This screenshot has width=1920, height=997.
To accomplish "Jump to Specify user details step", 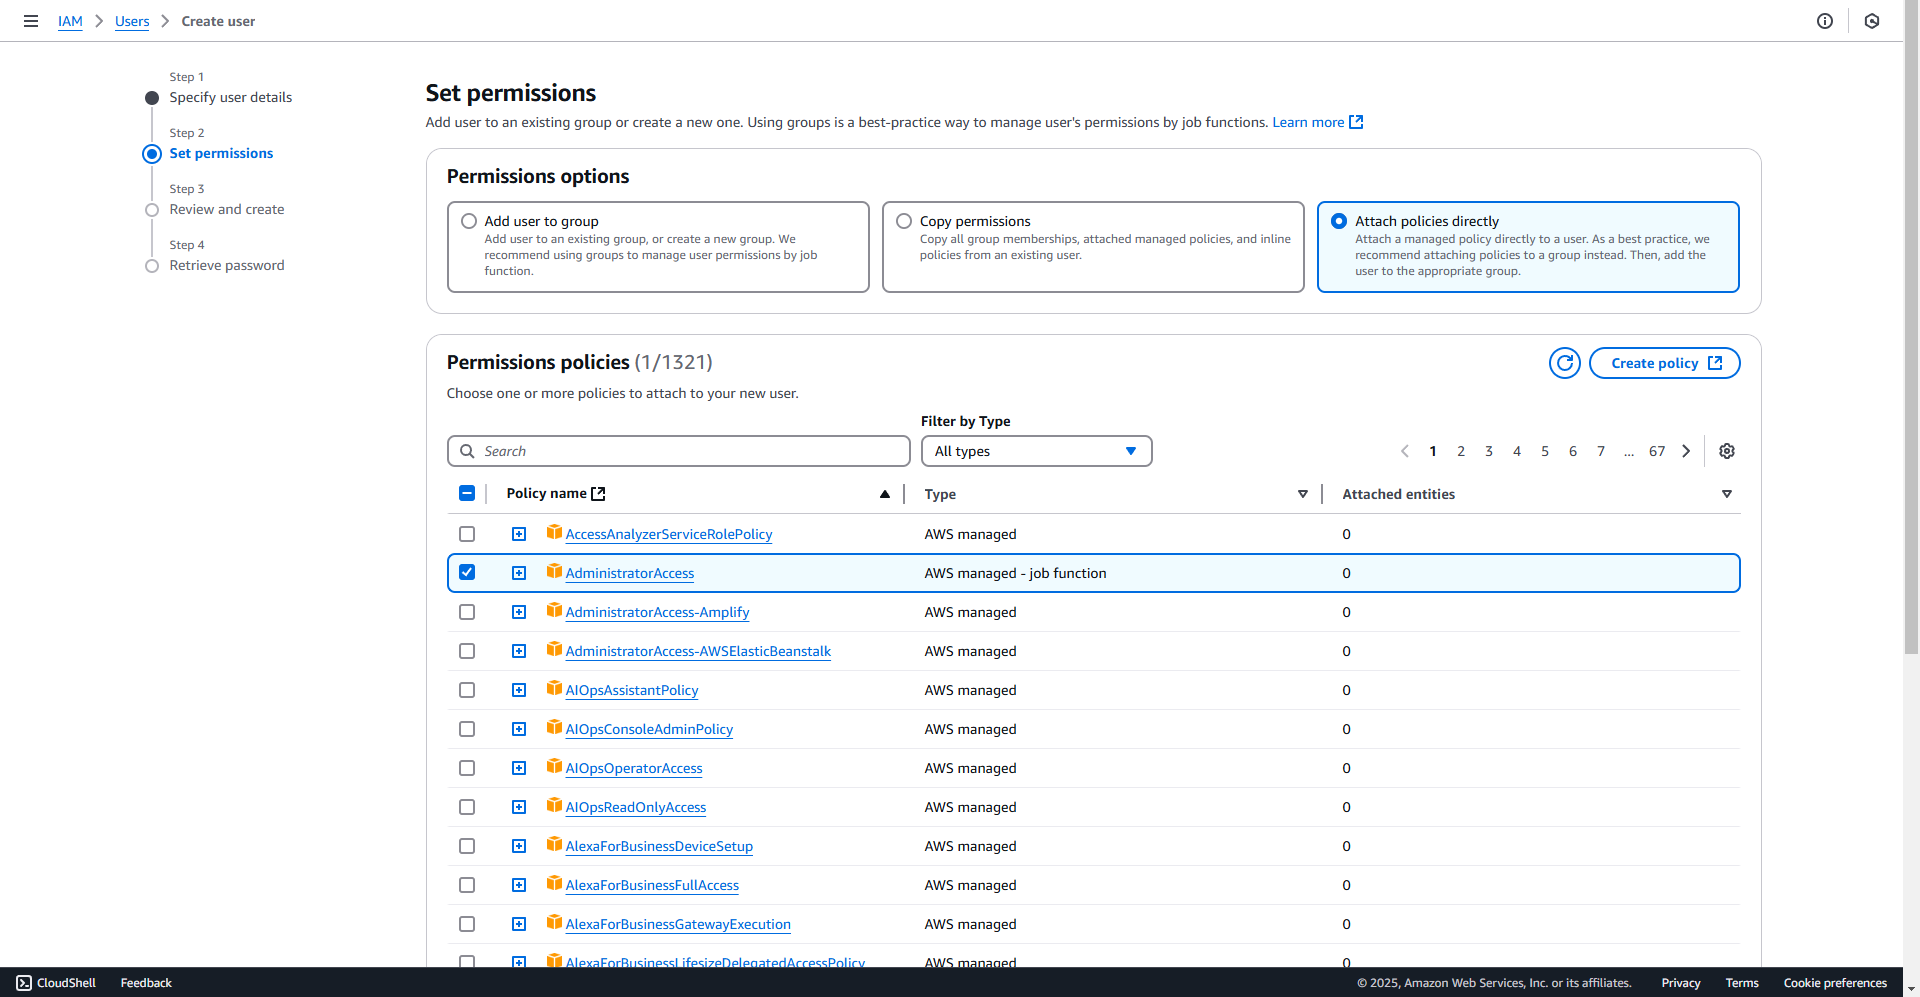I will 231,97.
